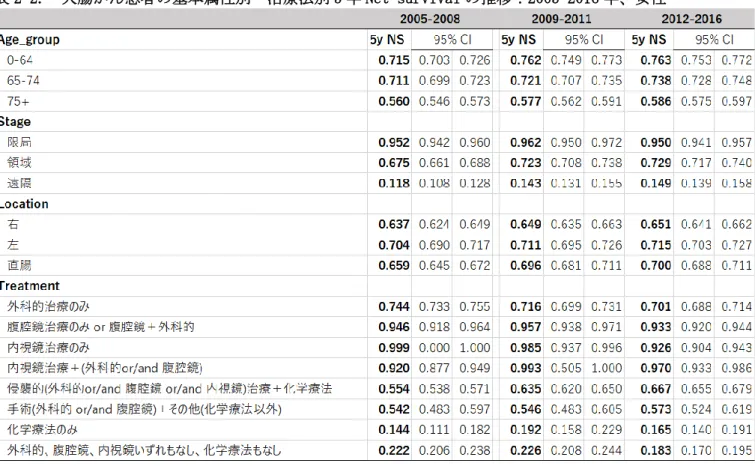Click the 内視鏡治療のみ treatment label
Image resolution: width=755 pixels, height=466 pixels.
[x=48, y=347]
